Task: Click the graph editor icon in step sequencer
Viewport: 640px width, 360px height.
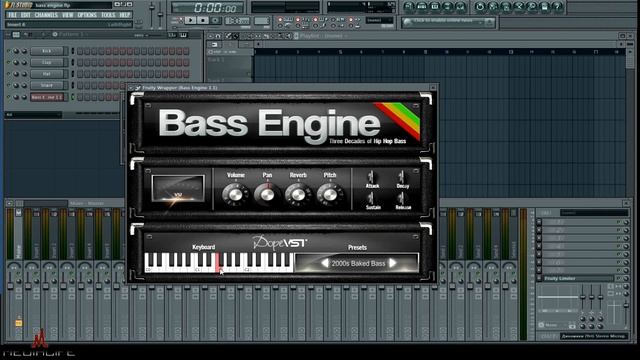Action: tap(172, 35)
